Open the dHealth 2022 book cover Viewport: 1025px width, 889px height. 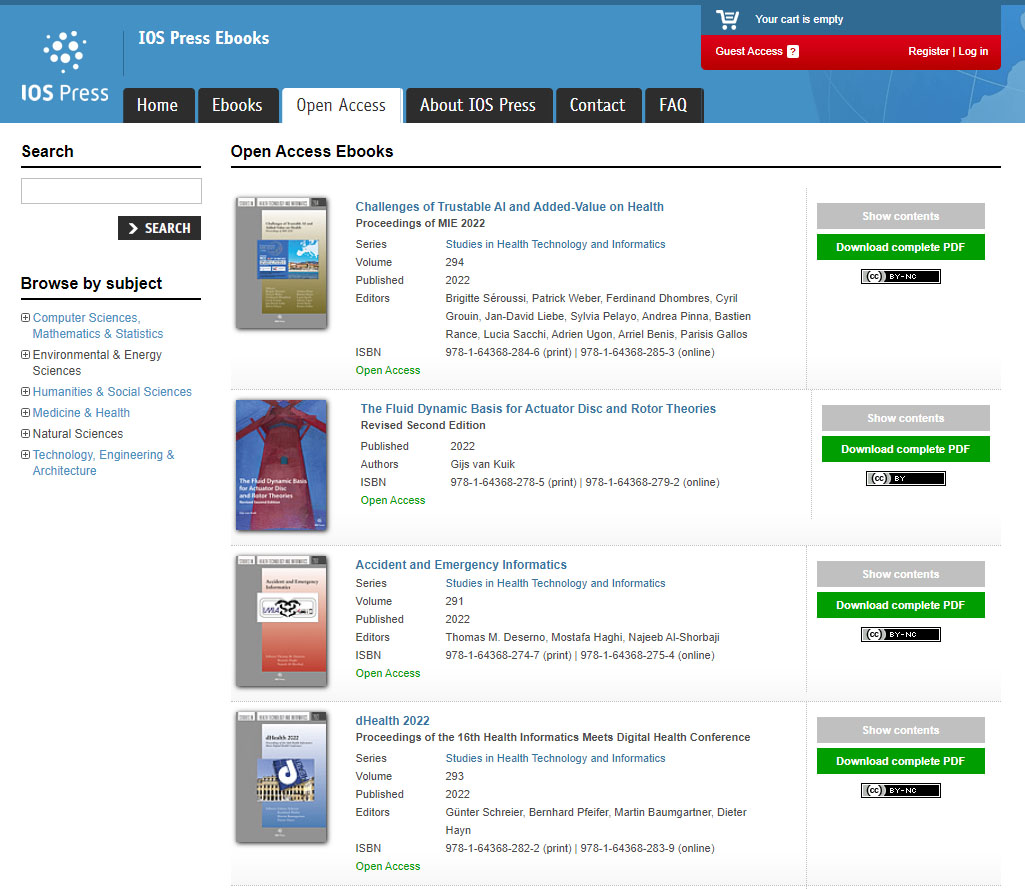click(281, 777)
